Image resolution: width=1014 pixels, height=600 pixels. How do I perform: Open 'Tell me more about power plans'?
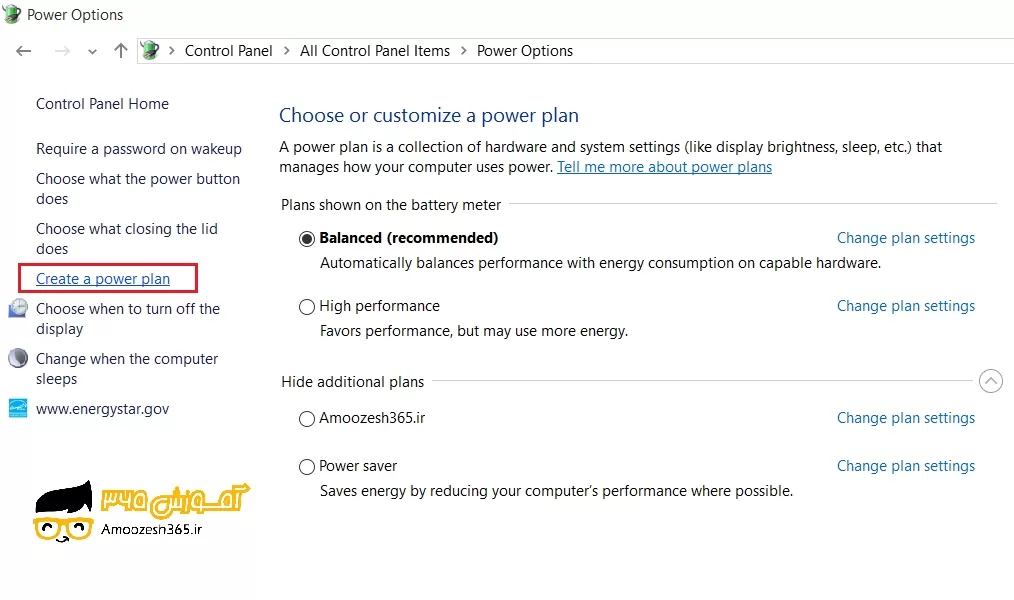[x=664, y=167]
